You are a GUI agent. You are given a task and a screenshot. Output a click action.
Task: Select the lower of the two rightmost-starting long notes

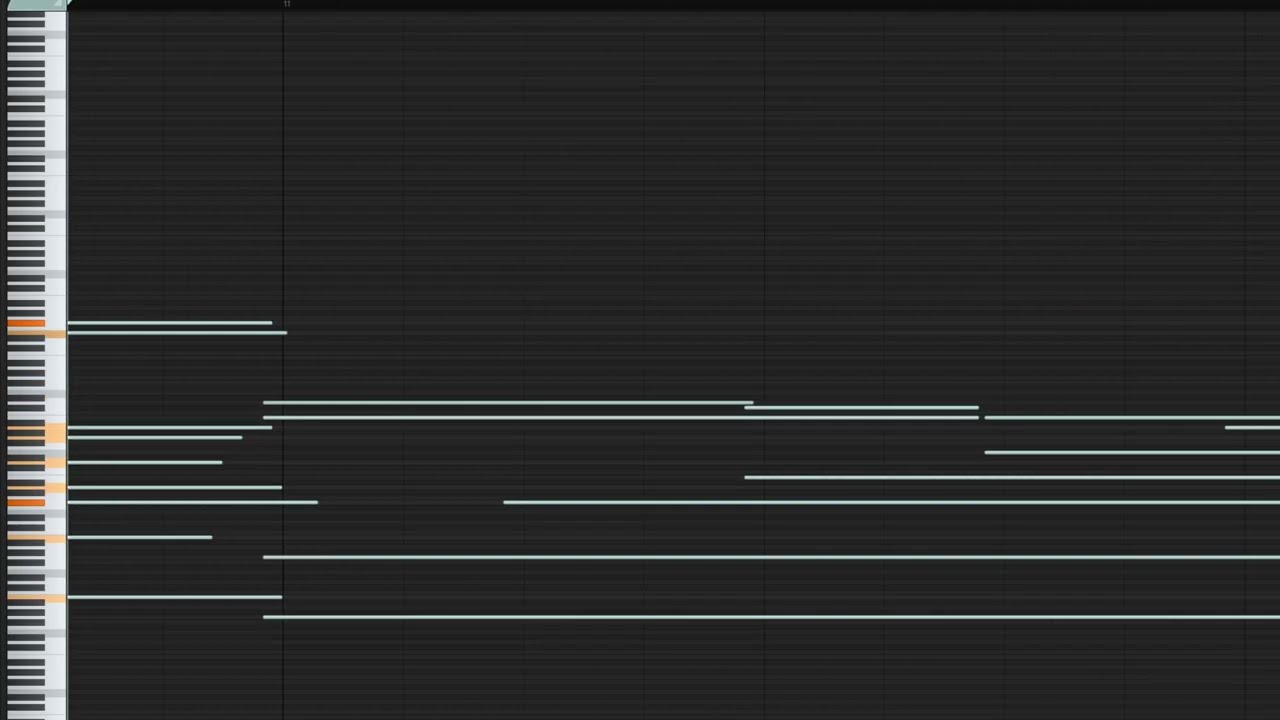[1132, 452]
